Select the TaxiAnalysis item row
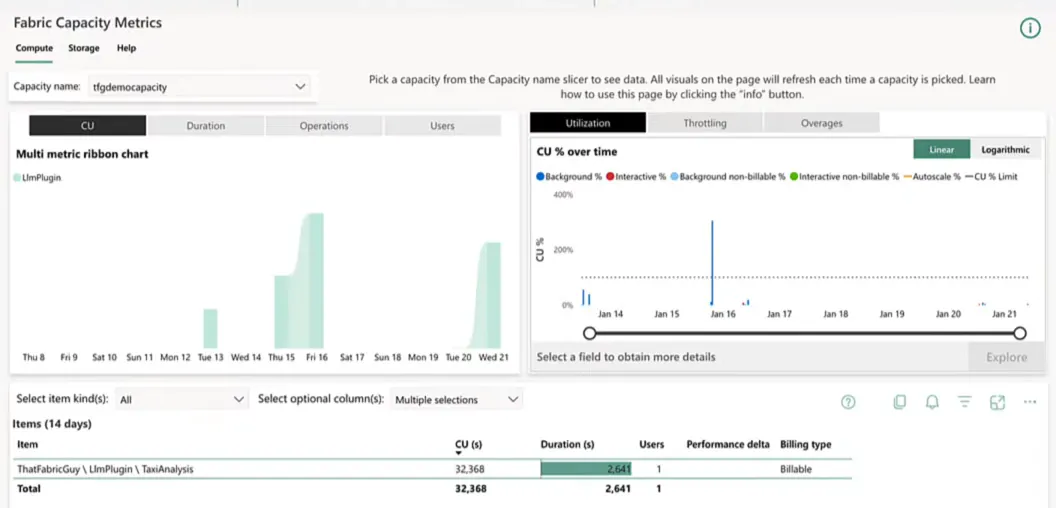 click(432, 469)
